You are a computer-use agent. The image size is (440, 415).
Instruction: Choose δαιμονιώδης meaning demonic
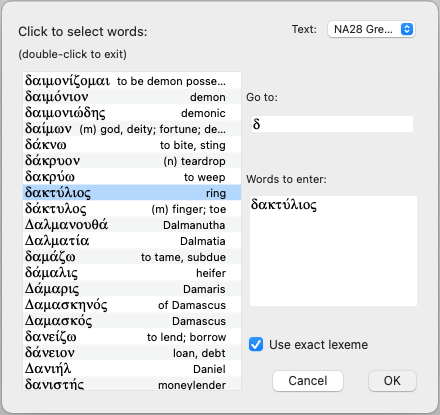(x=132, y=113)
